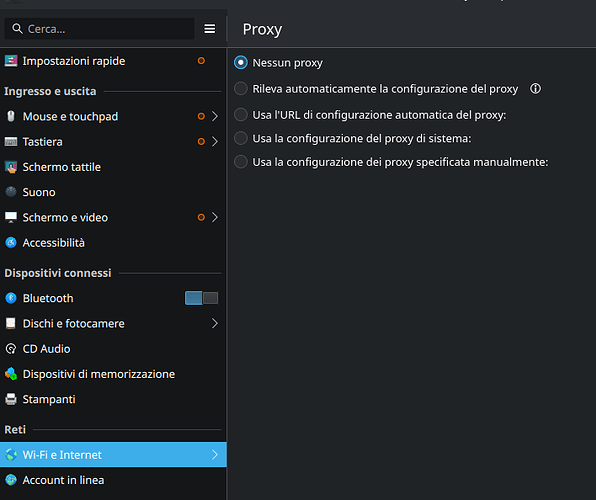Viewport: 596px width, 500px height.
Task: Click orange changed indicator on Mouse e touchpad
Action: [x=201, y=116]
